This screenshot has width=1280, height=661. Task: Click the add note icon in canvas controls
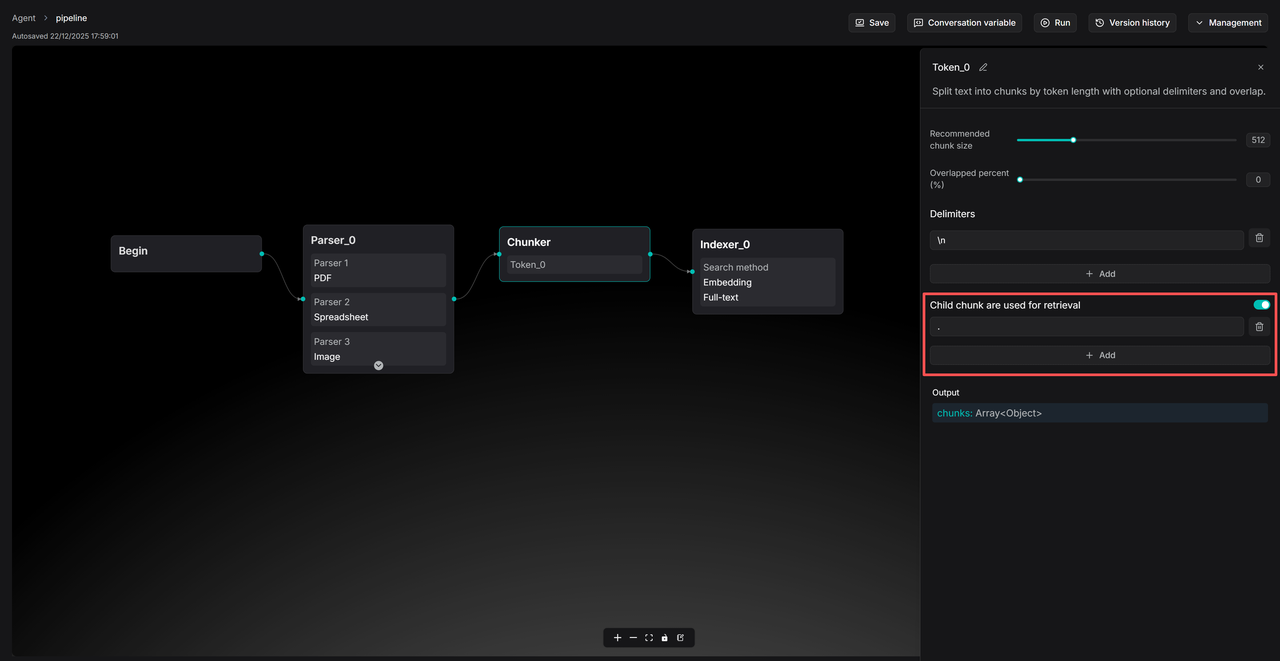(x=680, y=638)
